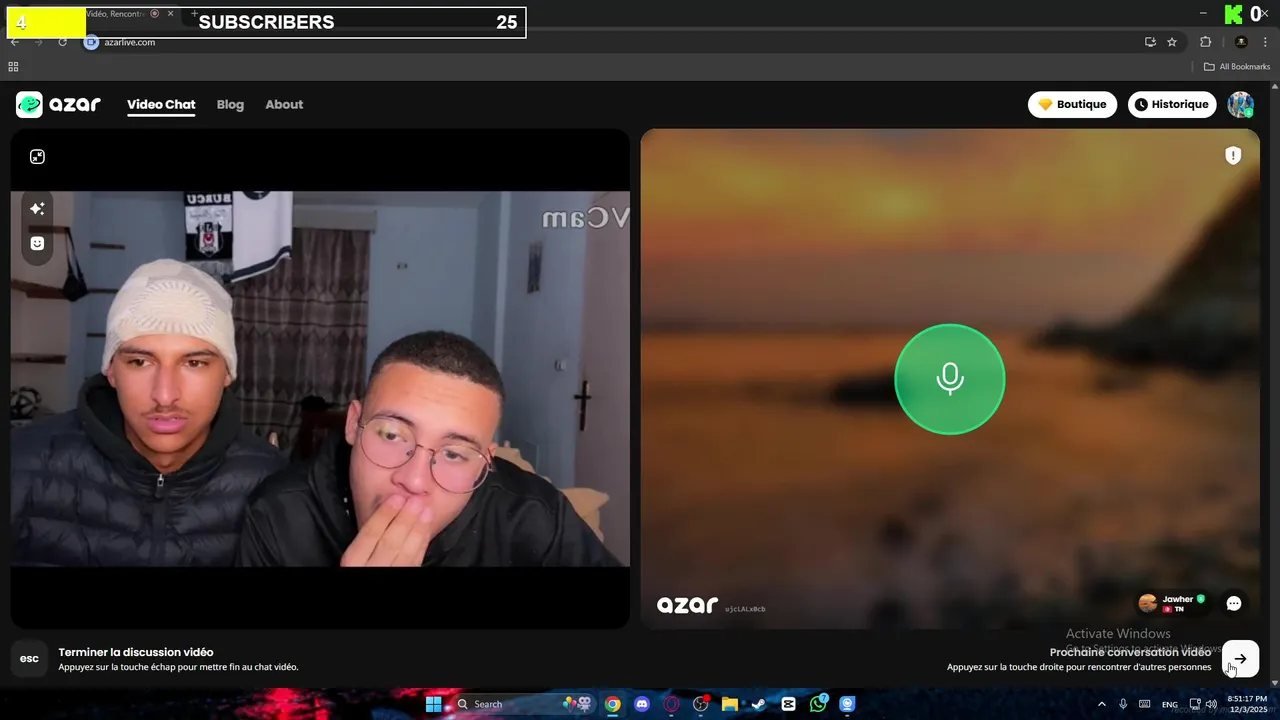The width and height of the screenshot is (1280, 720).
Task: Click the next video conversation arrow
Action: point(1240,658)
